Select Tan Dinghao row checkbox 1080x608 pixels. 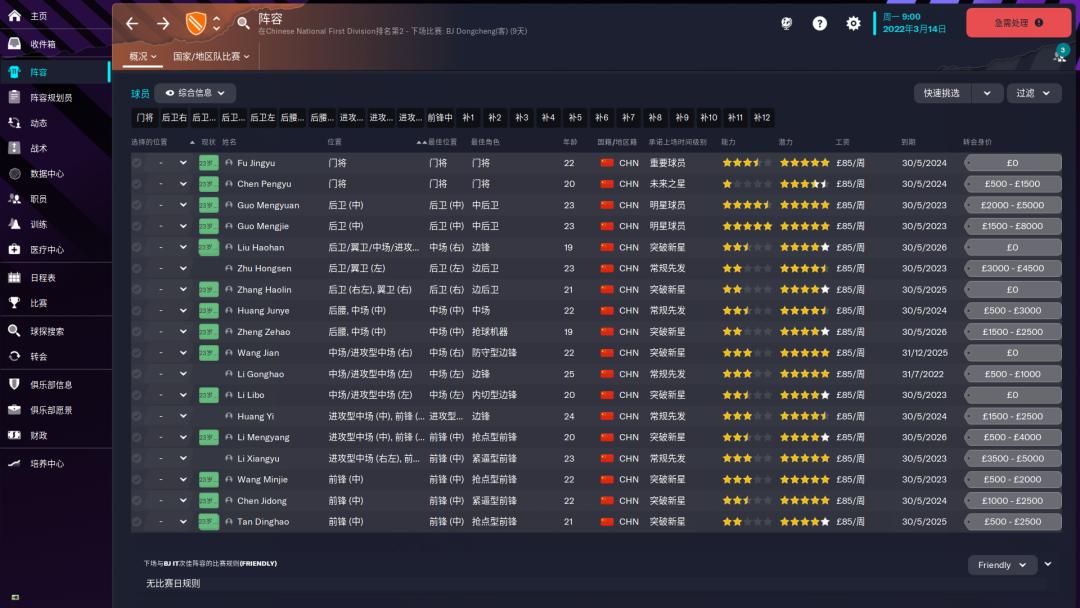coord(137,521)
